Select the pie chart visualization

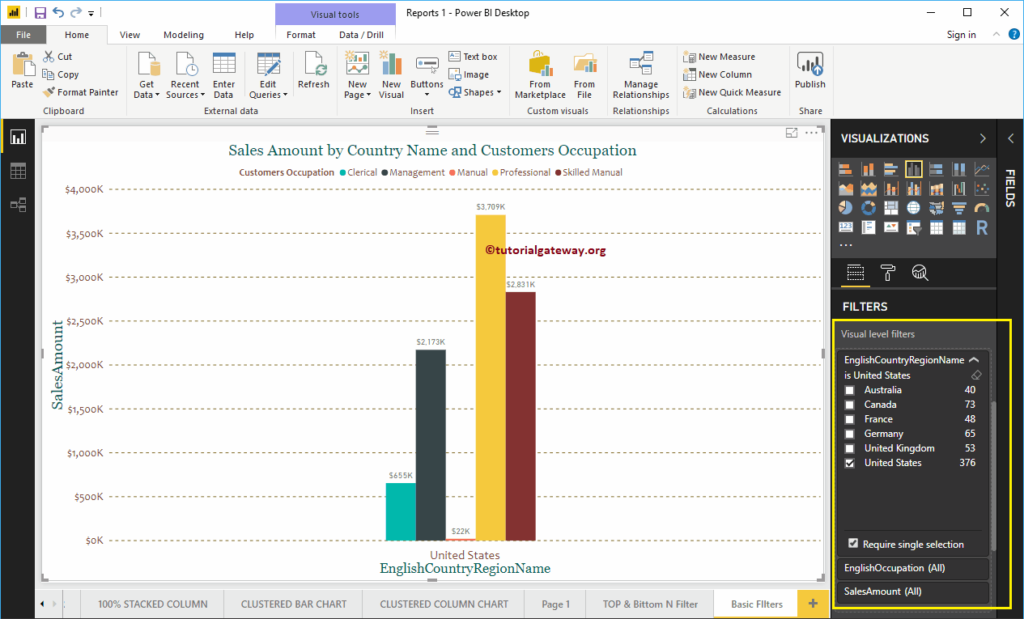(846, 208)
